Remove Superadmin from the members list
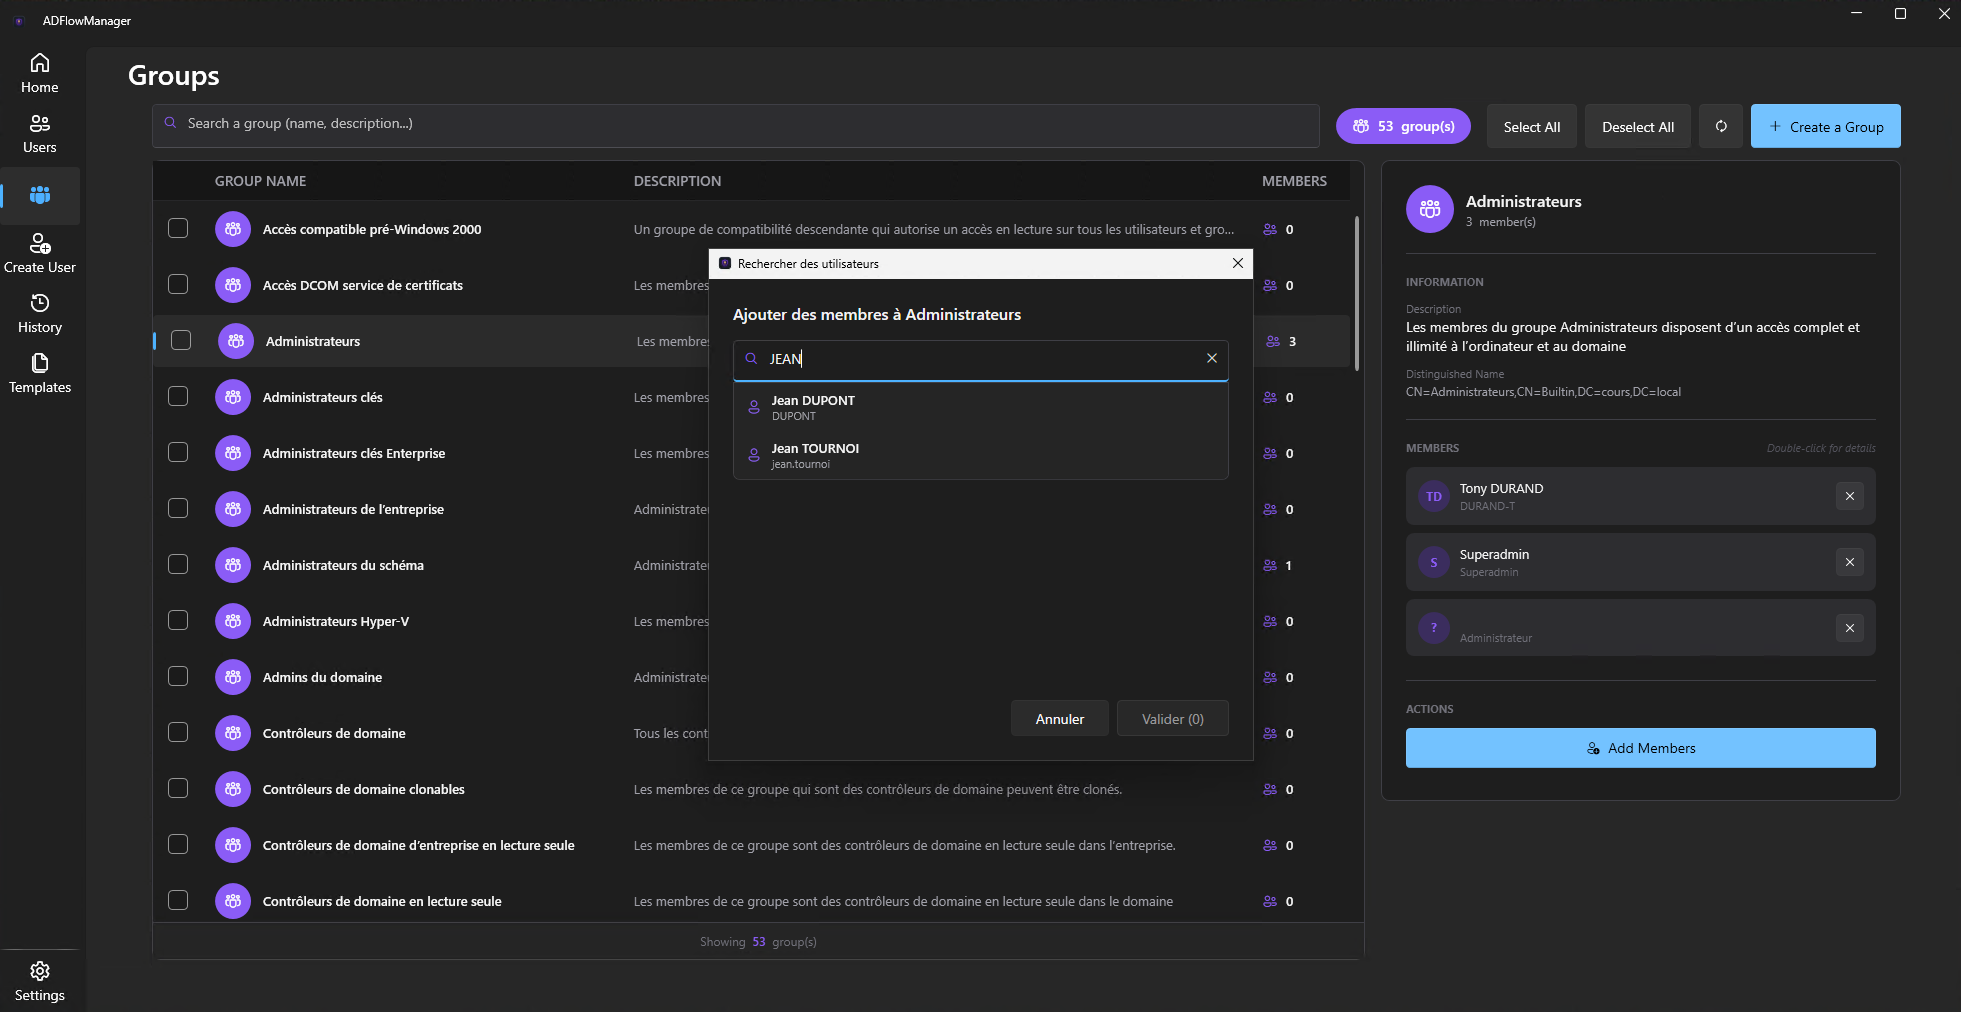Image resolution: width=1961 pixels, height=1012 pixels. pos(1848,561)
